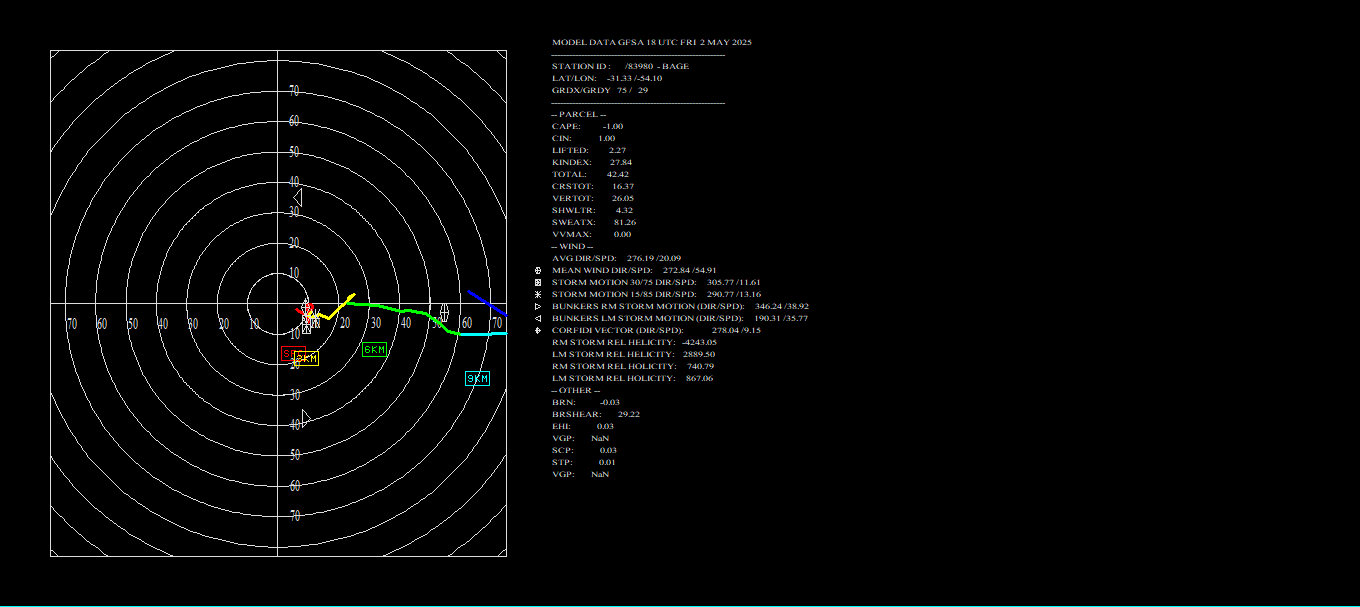1360x607 pixels.
Task: Click the mean wind marker near the 50 ring
Action: click(444, 312)
